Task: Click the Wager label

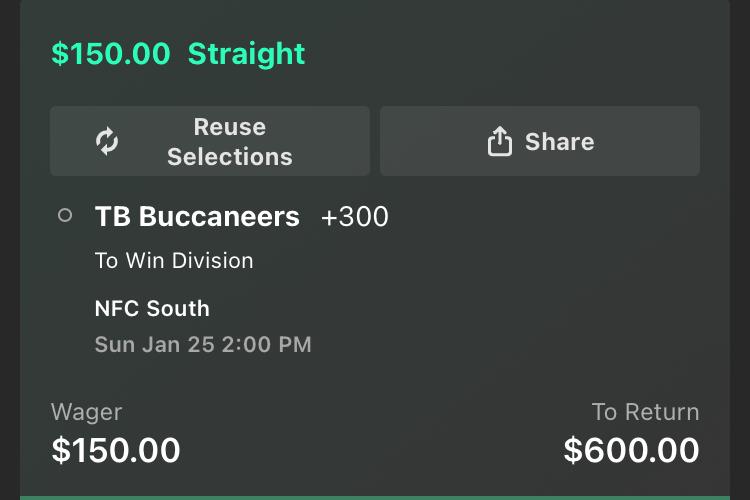Action: 86,412
